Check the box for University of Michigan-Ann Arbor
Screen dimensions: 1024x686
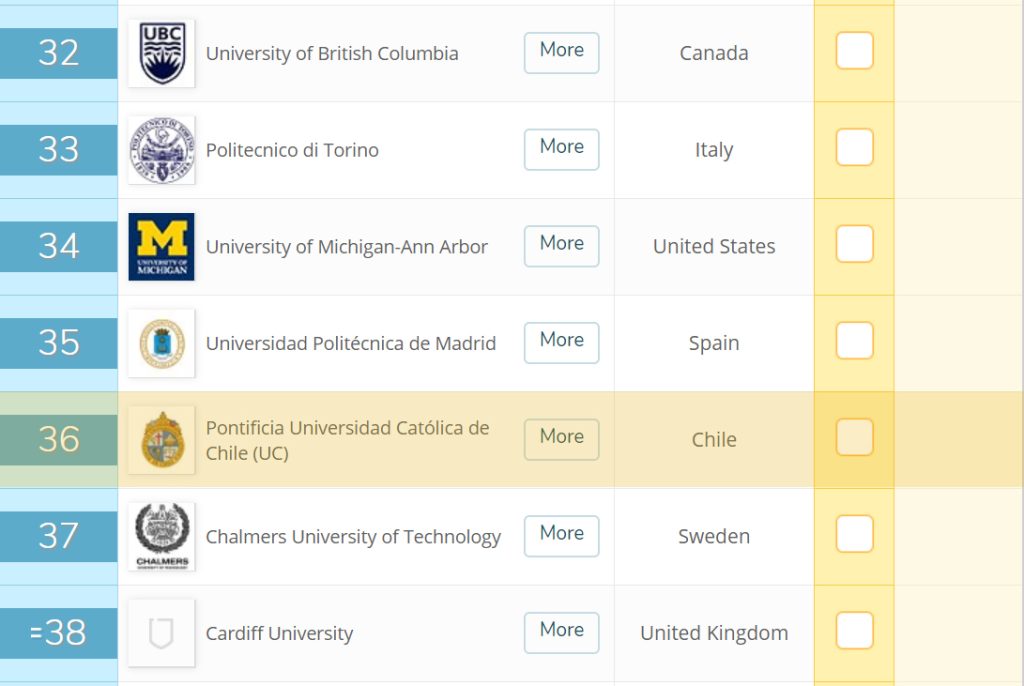point(854,244)
